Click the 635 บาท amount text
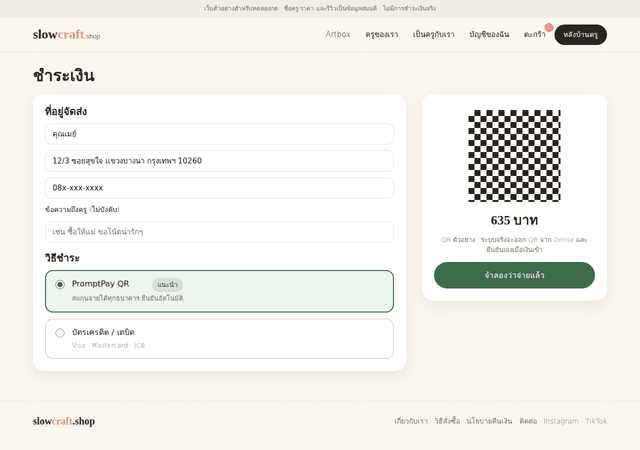The width and height of the screenshot is (640, 450). 514,221
